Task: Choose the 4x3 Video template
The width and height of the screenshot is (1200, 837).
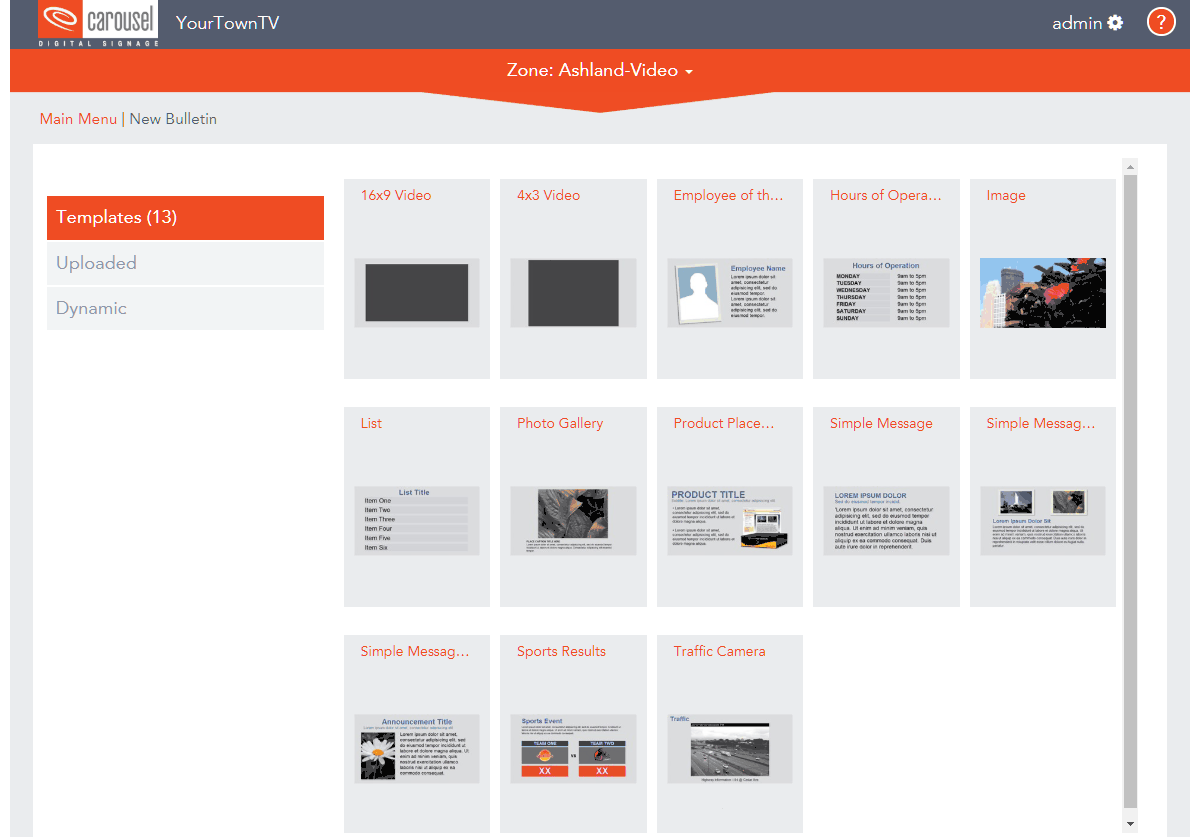Action: coord(573,278)
